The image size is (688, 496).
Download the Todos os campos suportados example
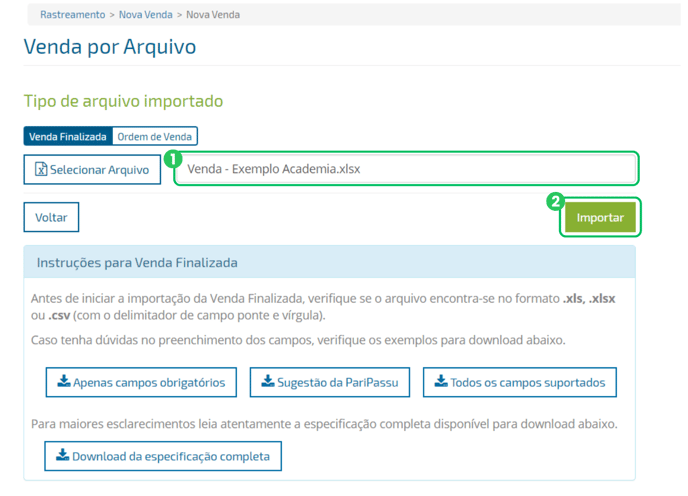point(520,382)
